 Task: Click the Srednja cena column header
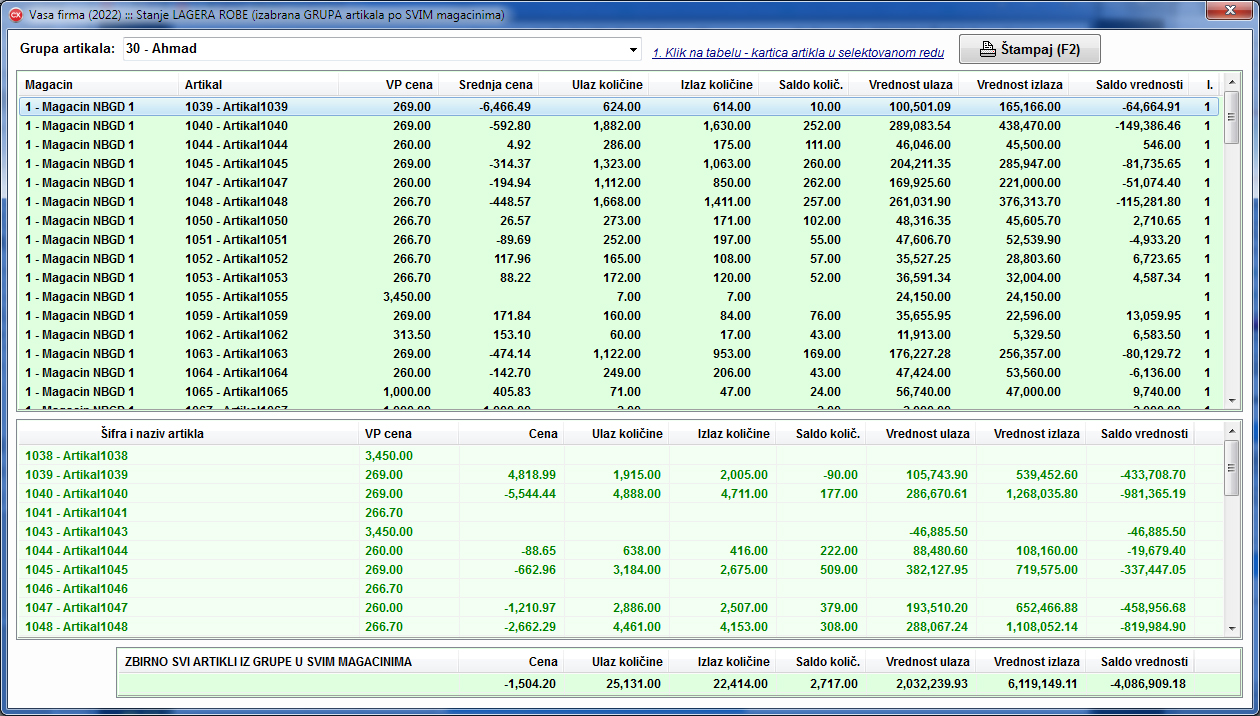tap(488, 85)
